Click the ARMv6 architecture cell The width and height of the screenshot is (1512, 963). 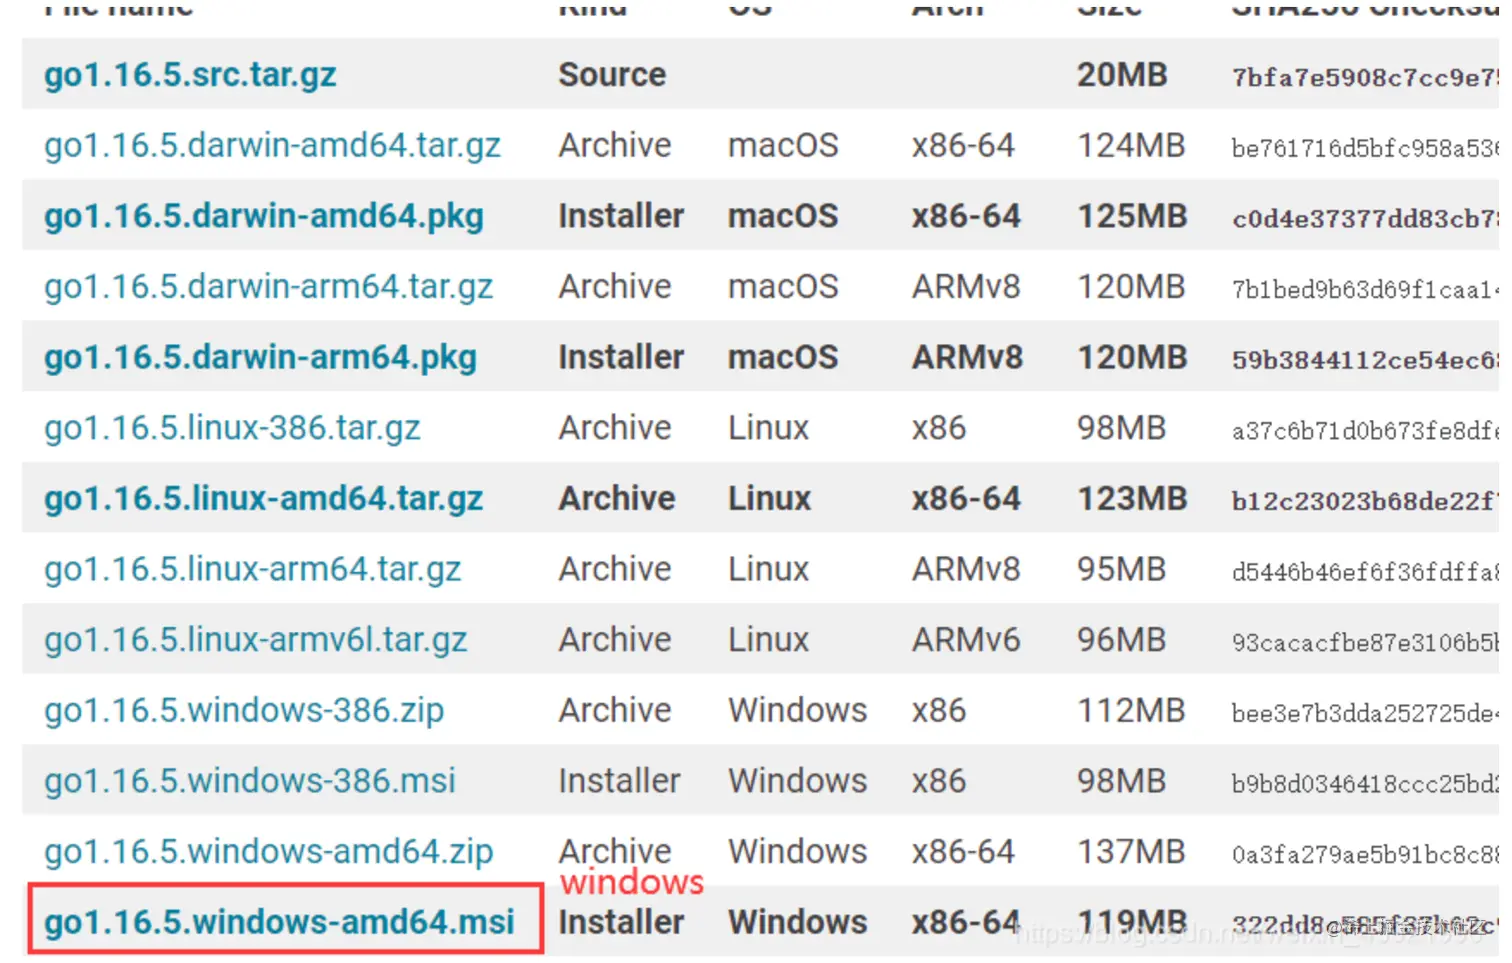point(966,640)
